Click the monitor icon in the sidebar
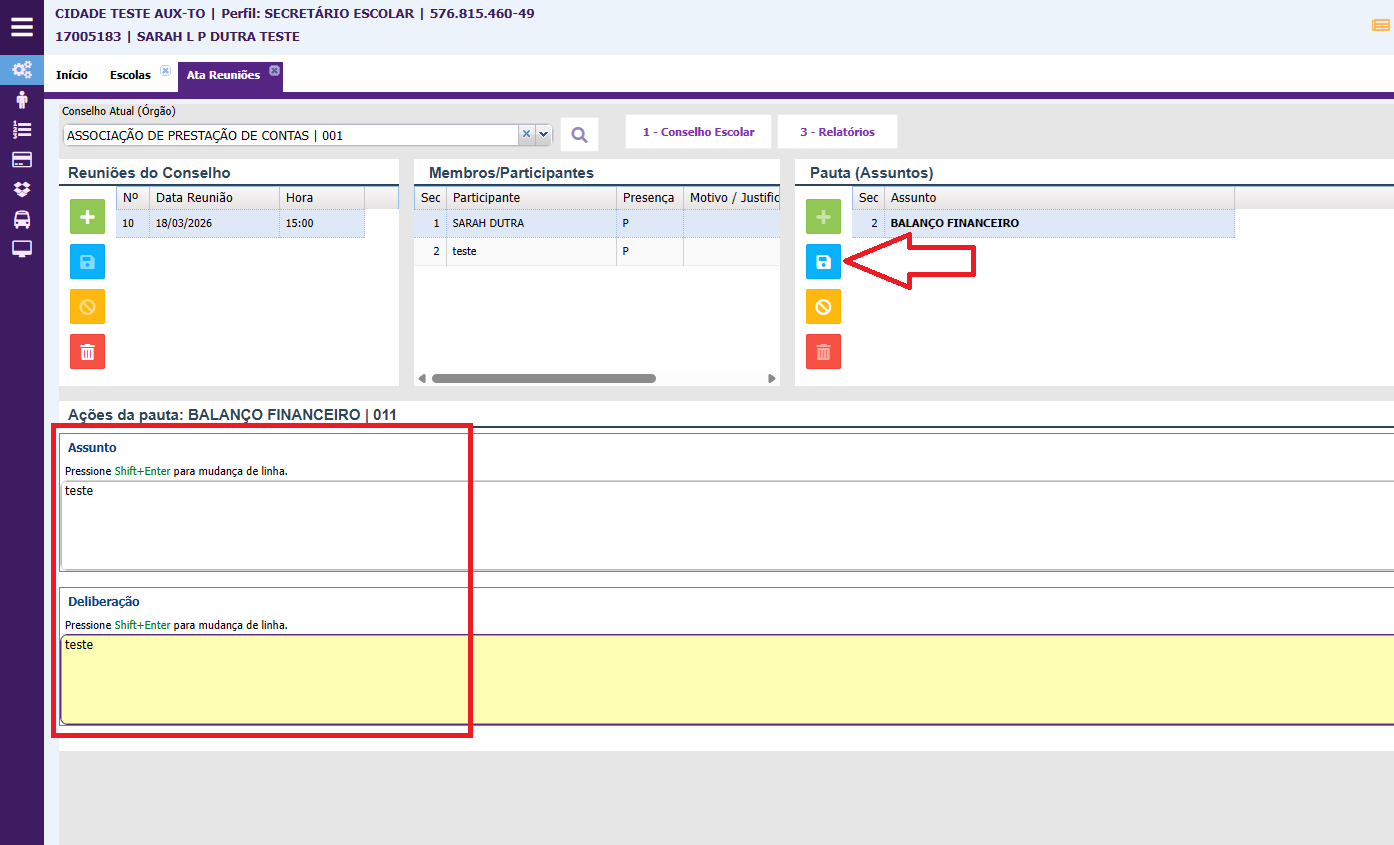Viewport: 1394px width, 845px height. pyautogui.click(x=22, y=249)
